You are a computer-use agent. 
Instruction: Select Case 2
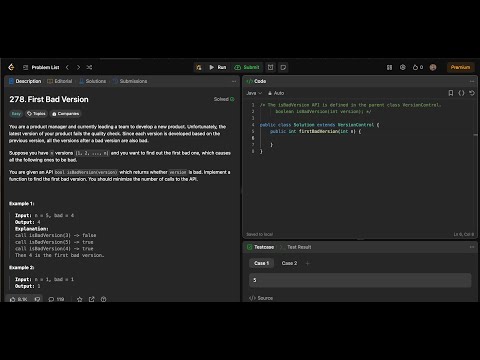289,263
